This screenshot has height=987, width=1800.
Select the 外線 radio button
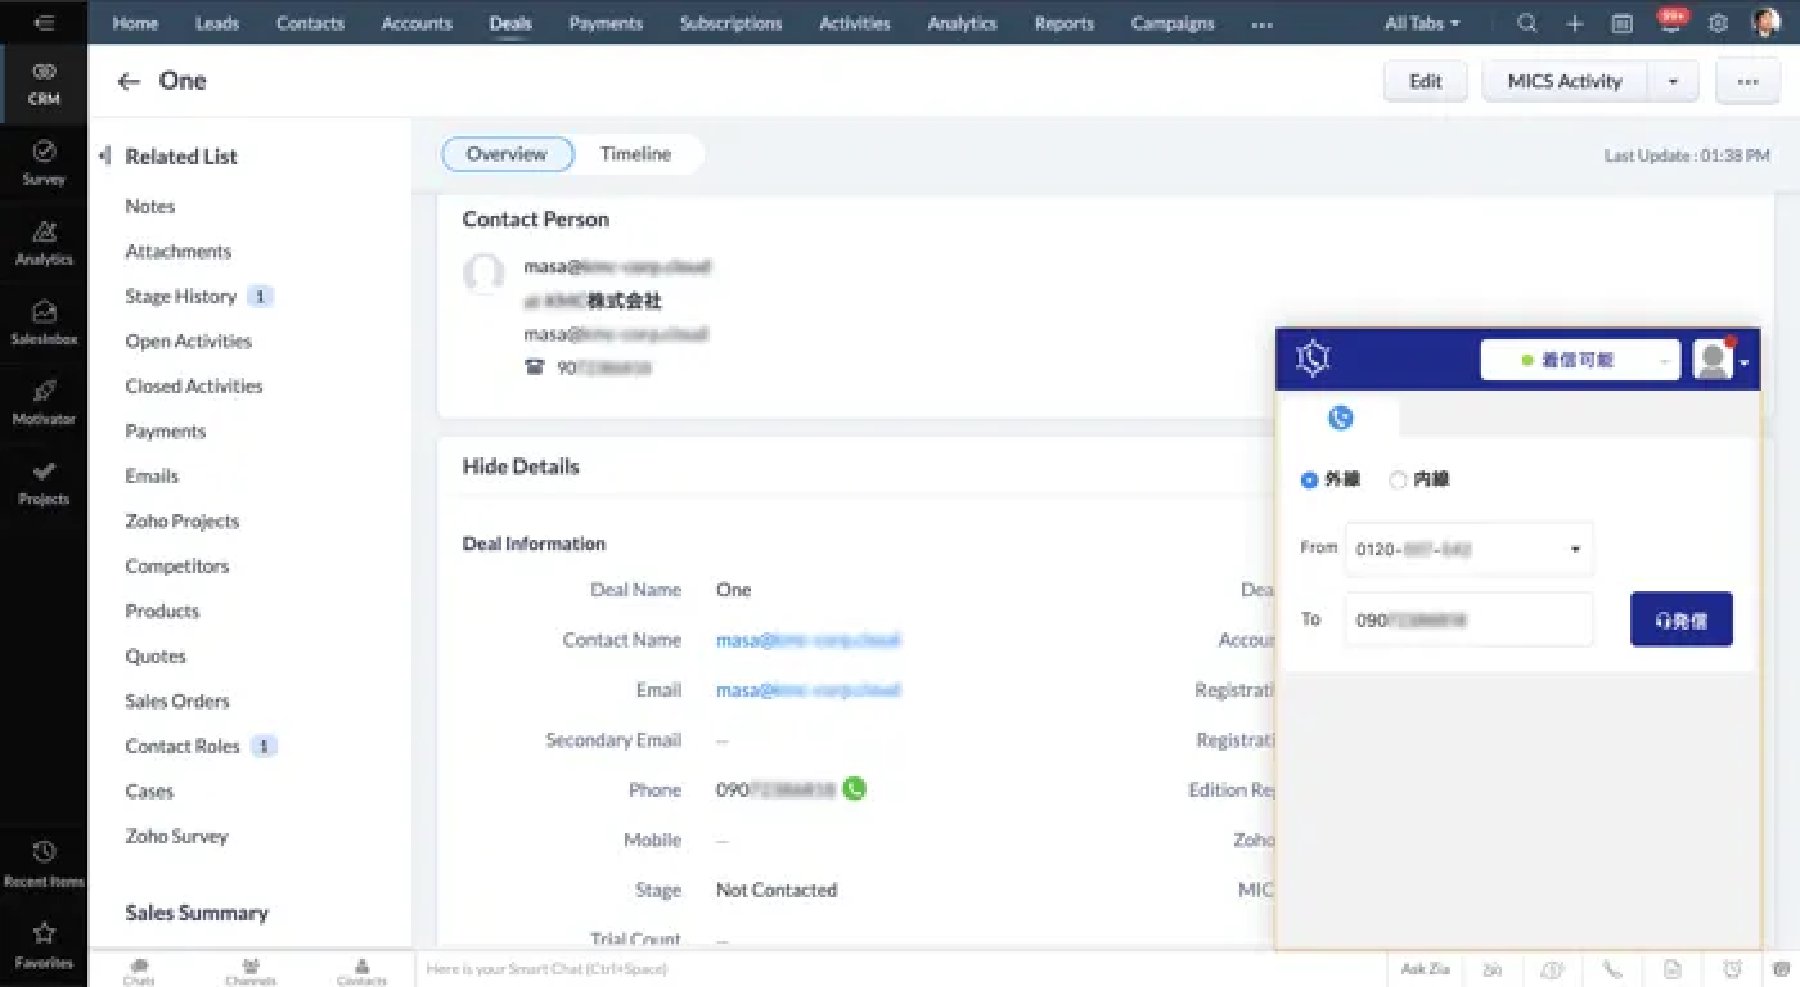1309,480
